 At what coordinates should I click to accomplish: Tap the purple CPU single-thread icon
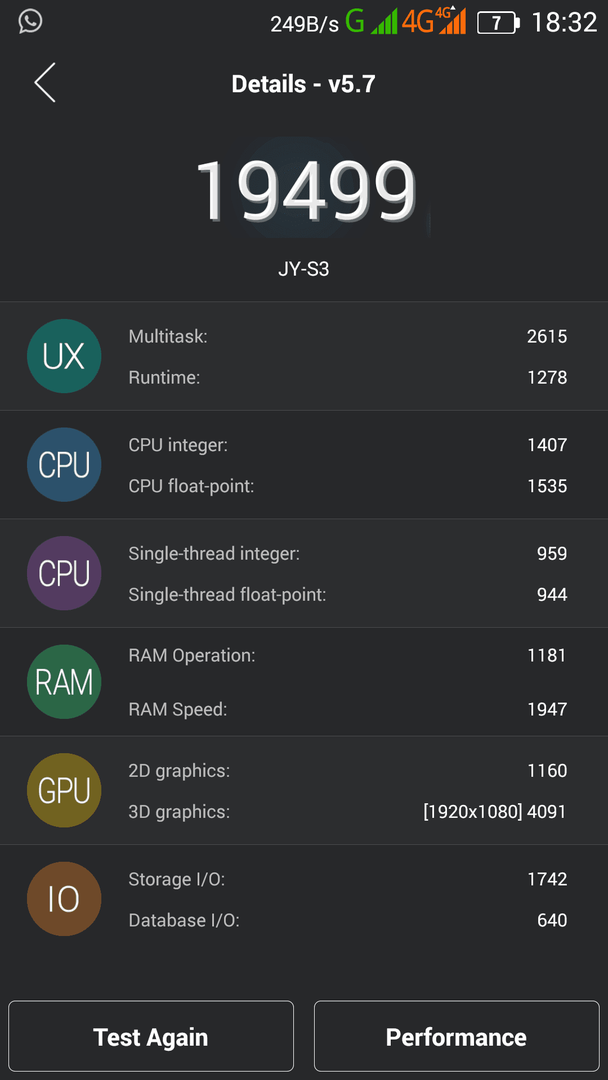coord(64,573)
